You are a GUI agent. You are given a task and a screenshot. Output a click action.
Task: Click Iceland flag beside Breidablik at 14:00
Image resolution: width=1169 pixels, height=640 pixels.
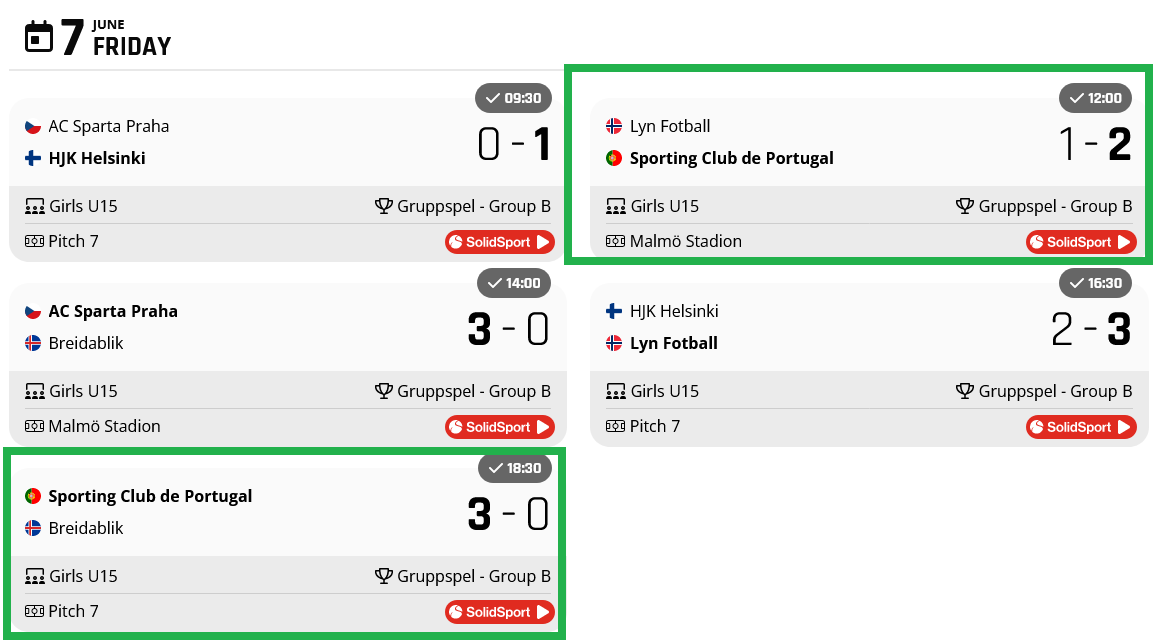(x=33, y=343)
